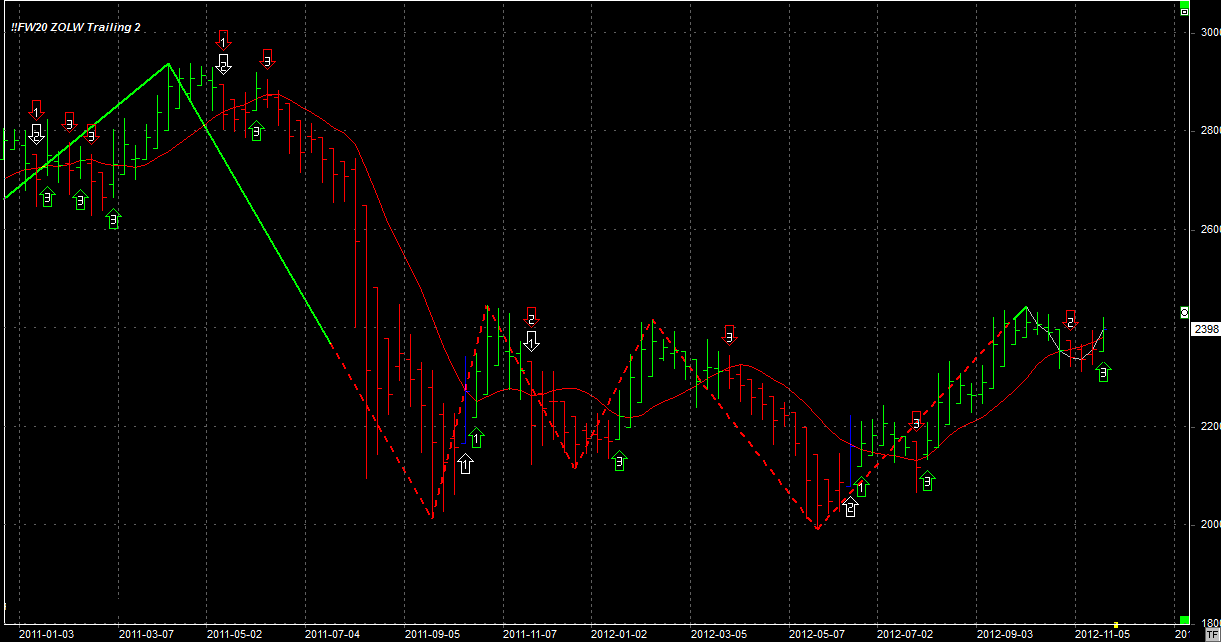Image resolution: width=1221 pixels, height=642 pixels.
Task: Click the red down-arrow 1 signal near 2011-05-02
Action: (x=224, y=39)
